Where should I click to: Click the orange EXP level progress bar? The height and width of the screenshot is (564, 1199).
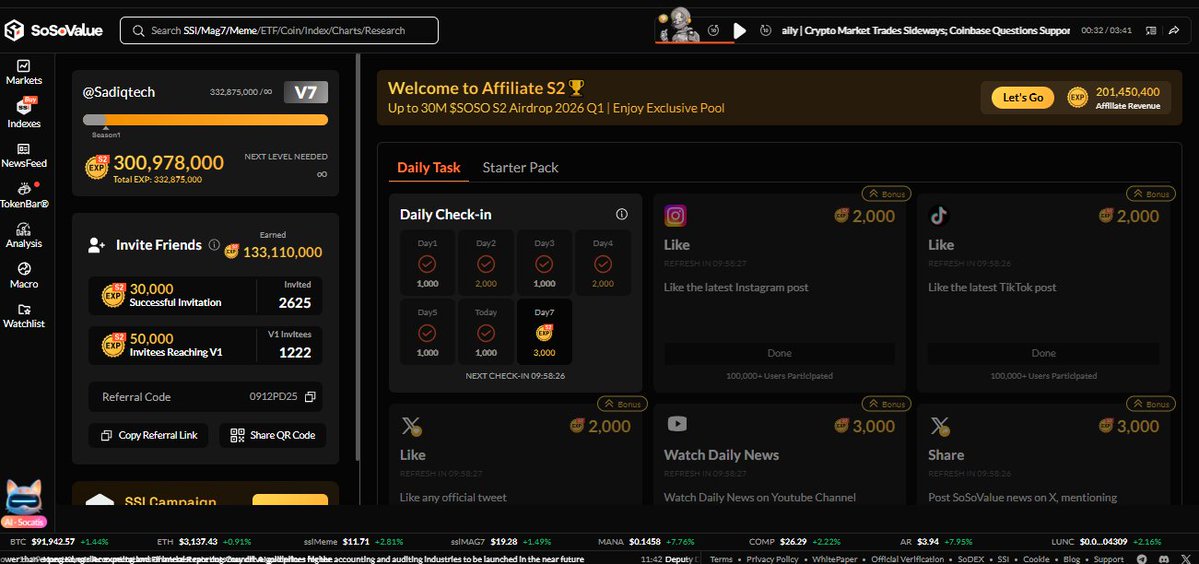click(x=205, y=120)
